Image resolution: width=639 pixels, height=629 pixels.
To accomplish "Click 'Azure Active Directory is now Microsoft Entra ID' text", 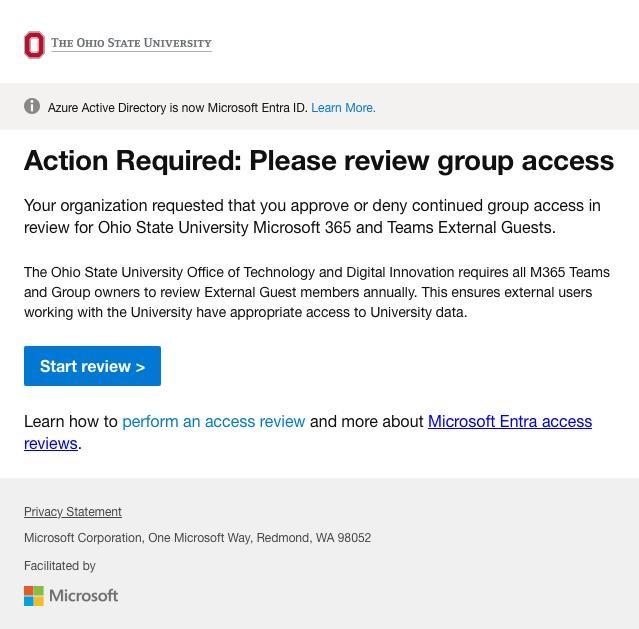I will (178, 108).
